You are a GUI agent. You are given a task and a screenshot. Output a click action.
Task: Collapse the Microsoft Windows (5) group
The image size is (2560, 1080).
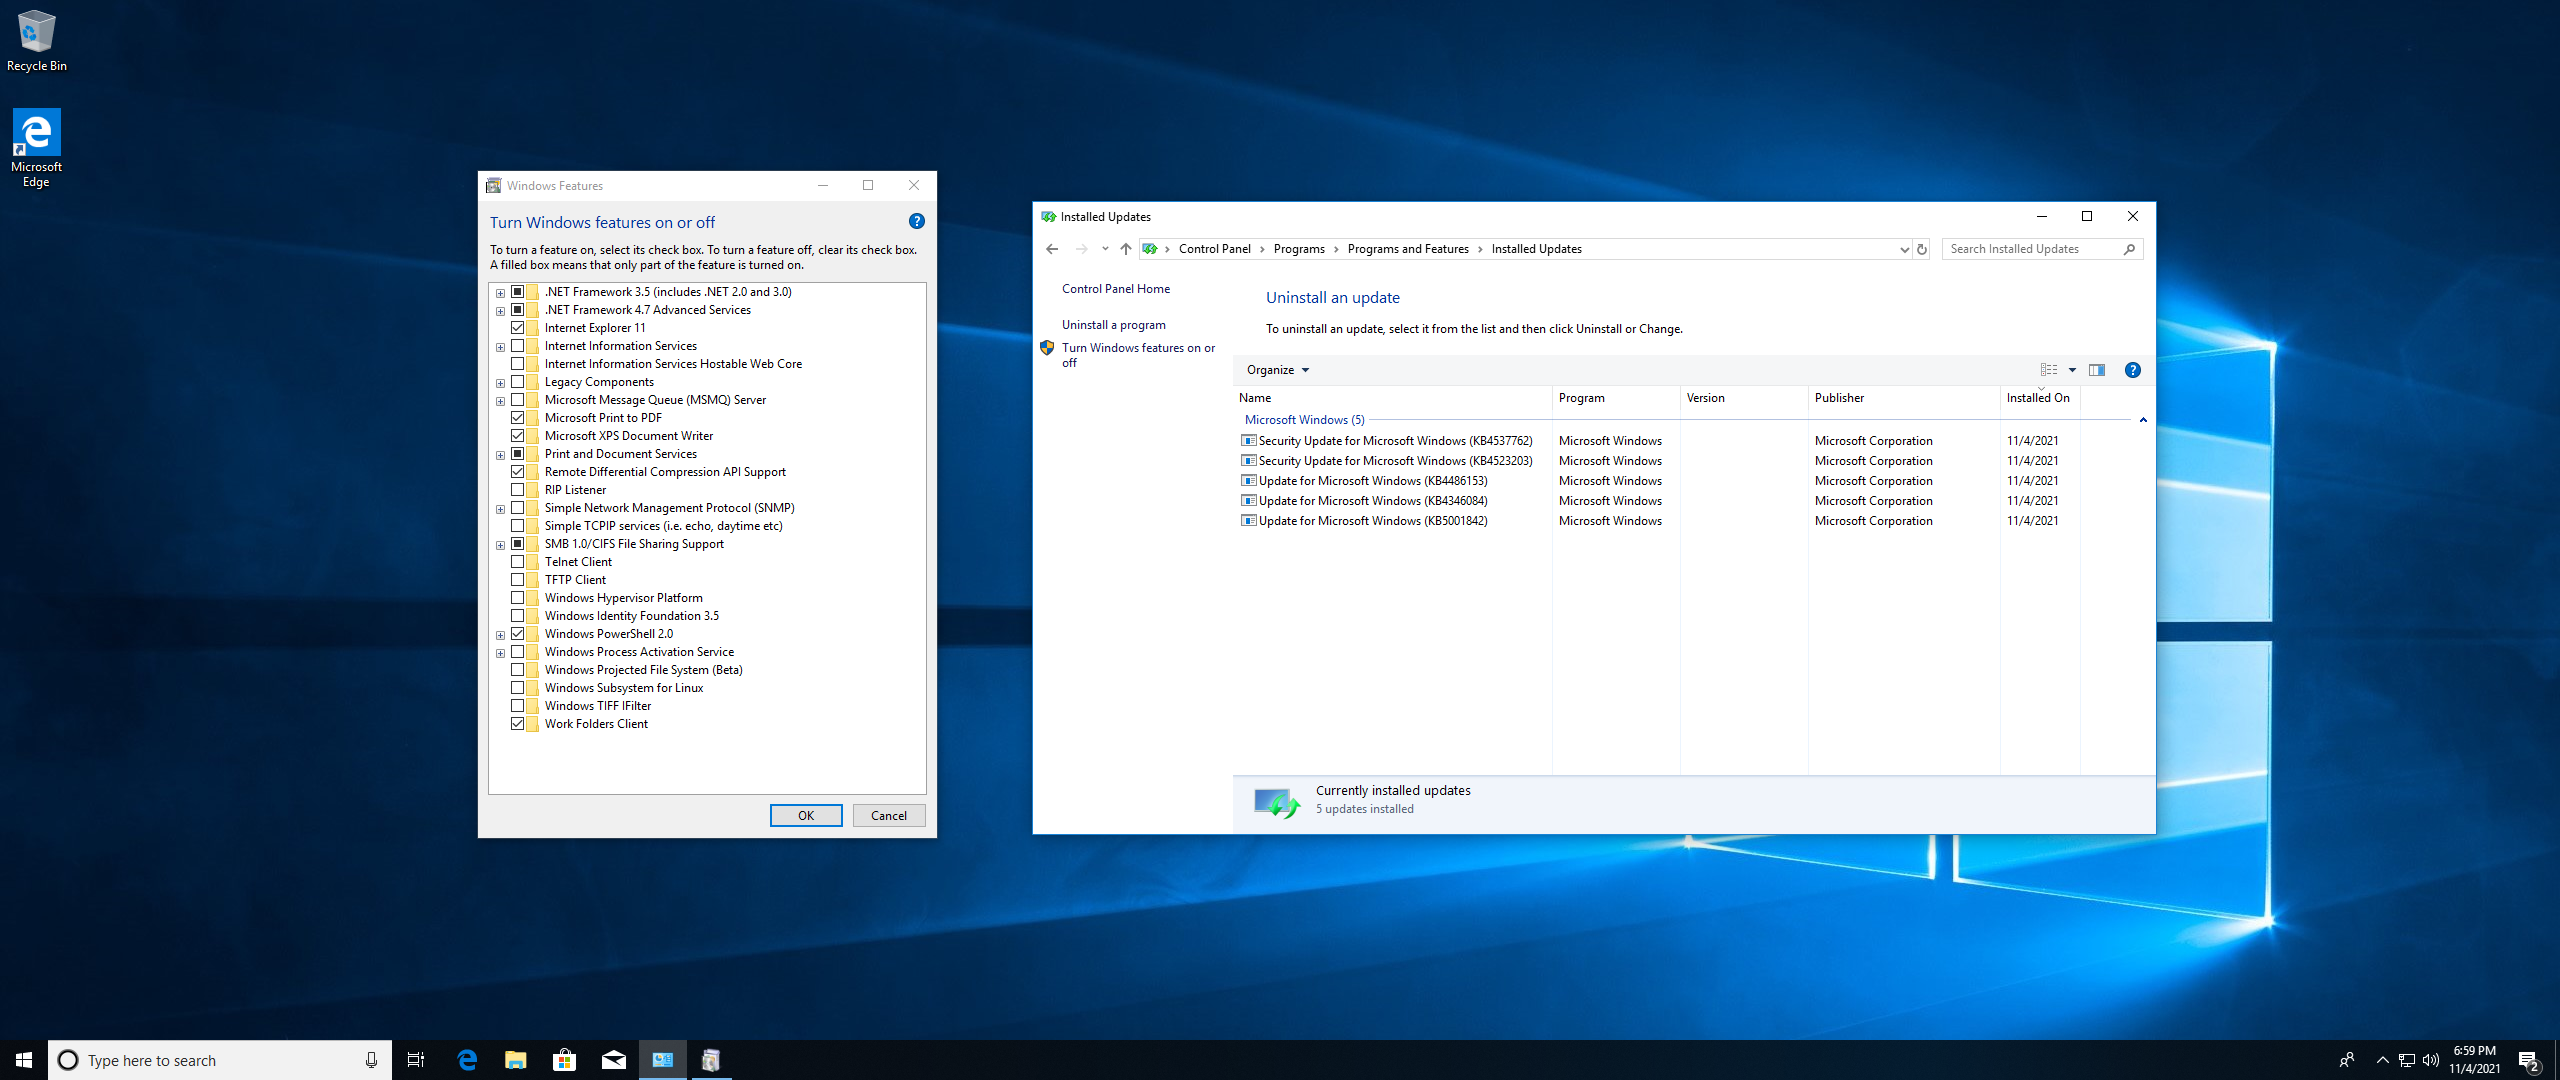click(x=2143, y=420)
